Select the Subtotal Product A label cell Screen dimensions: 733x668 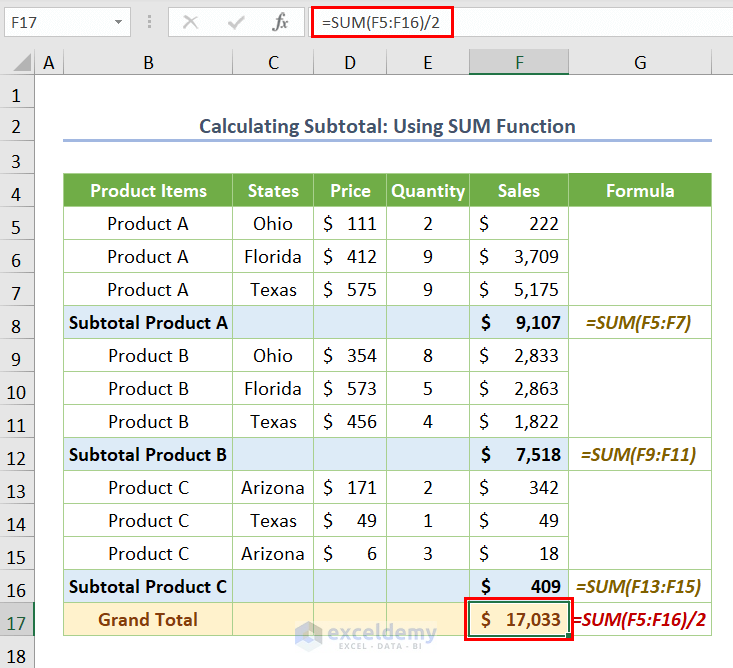[148, 323]
